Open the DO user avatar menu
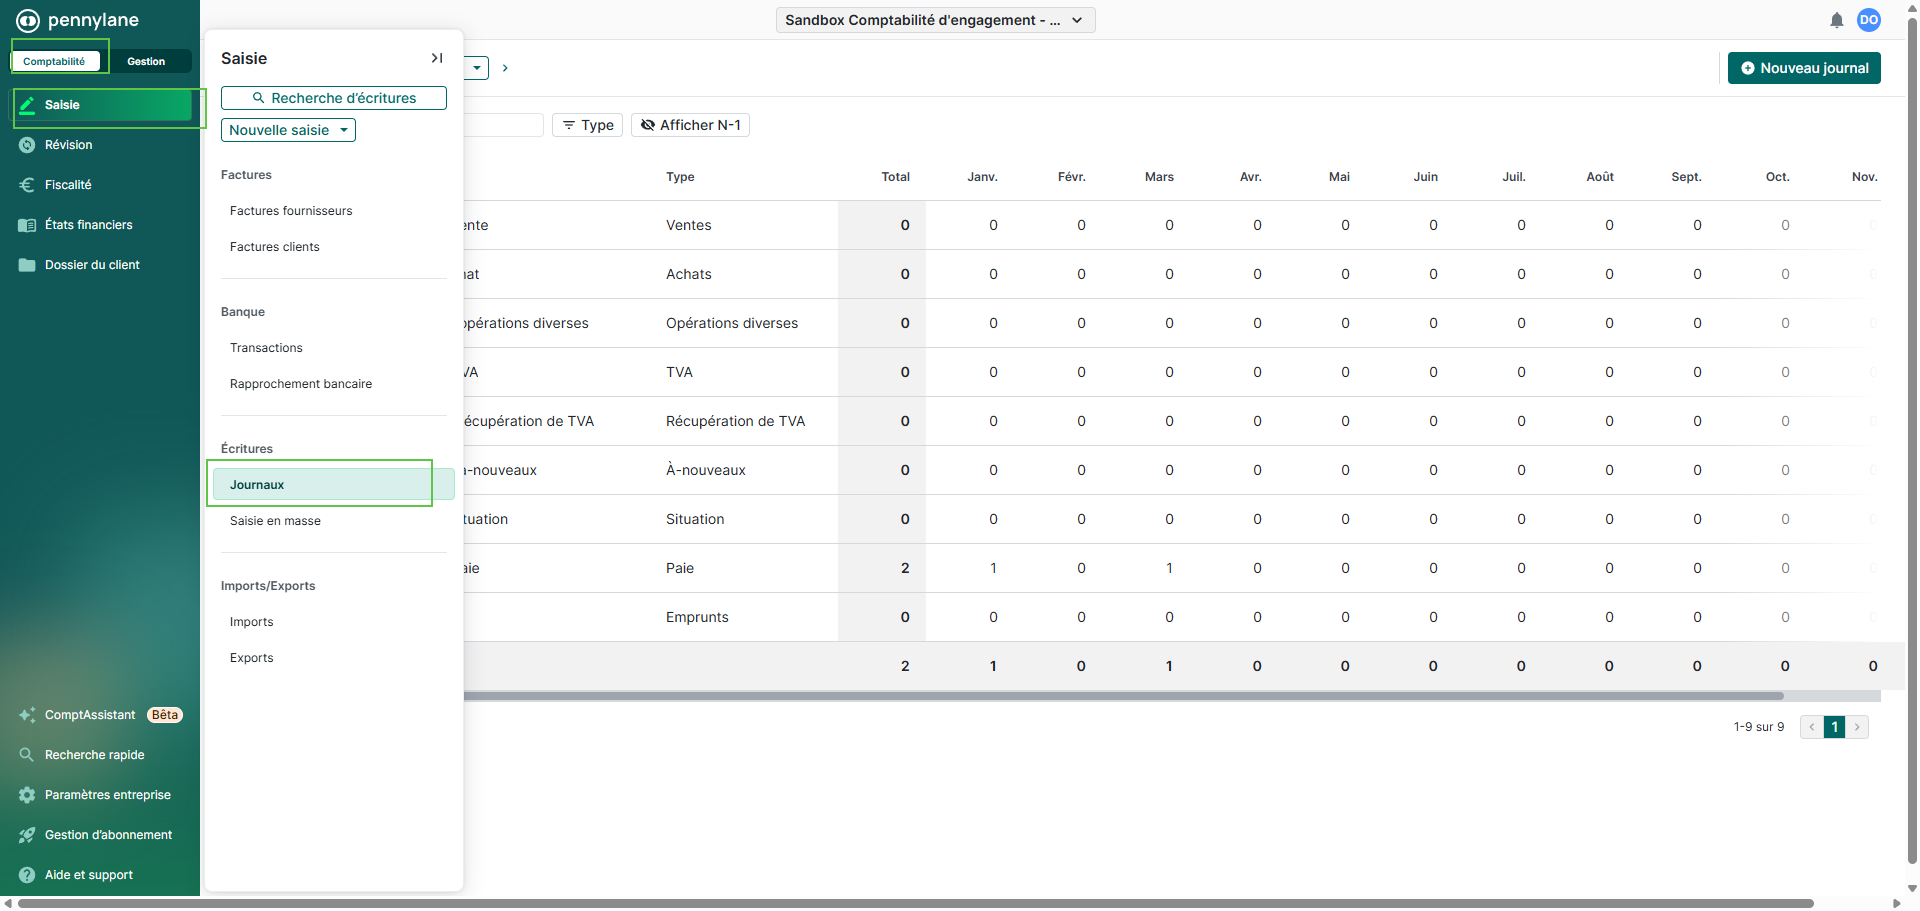Screen dimensions: 1920x911 [1868, 20]
